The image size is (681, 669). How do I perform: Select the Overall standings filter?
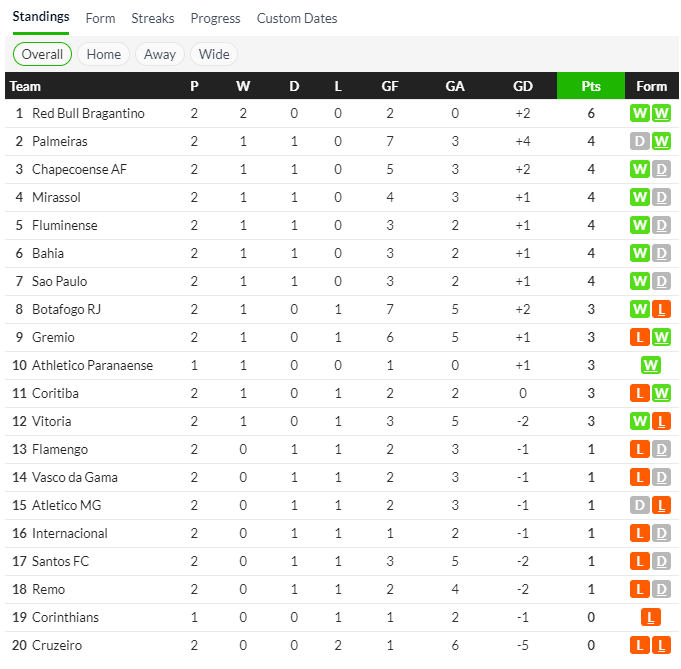tap(42, 54)
